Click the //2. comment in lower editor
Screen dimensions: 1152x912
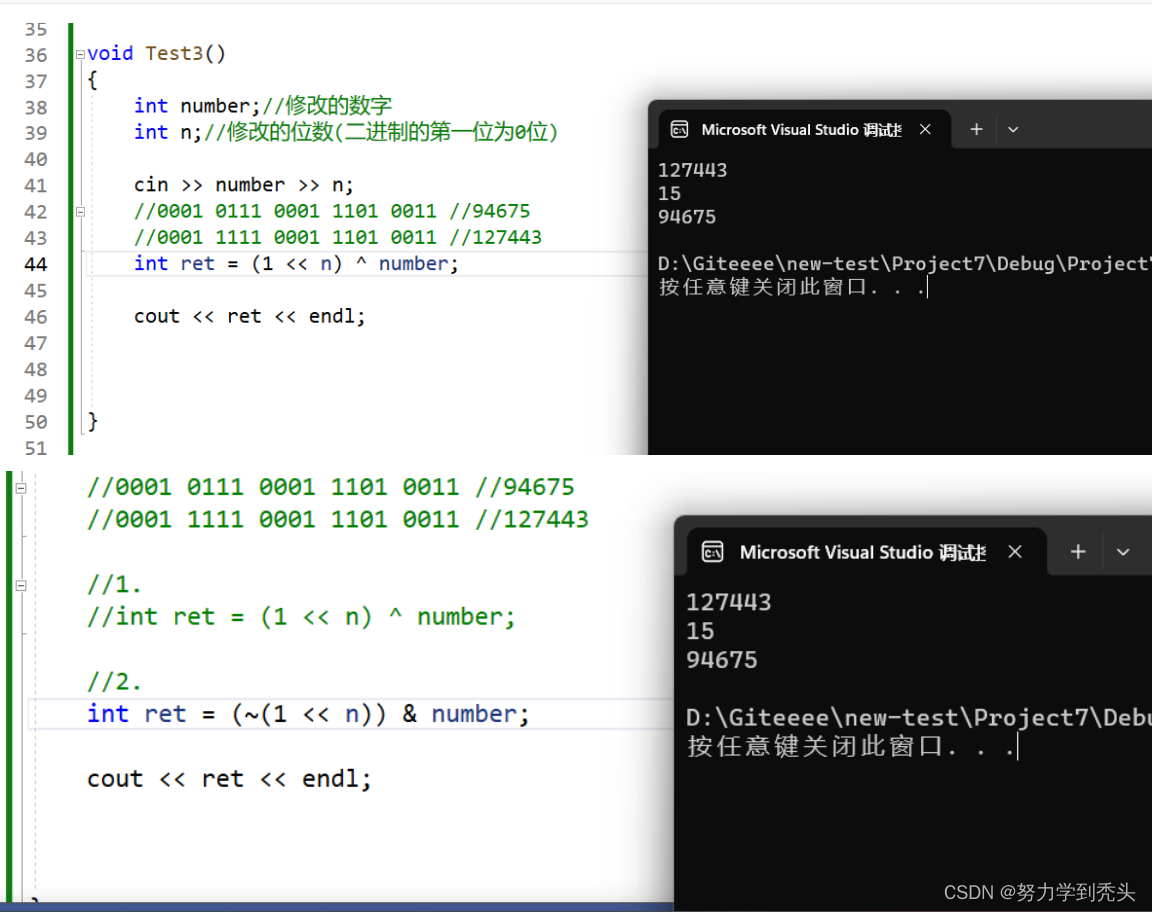click(x=115, y=682)
